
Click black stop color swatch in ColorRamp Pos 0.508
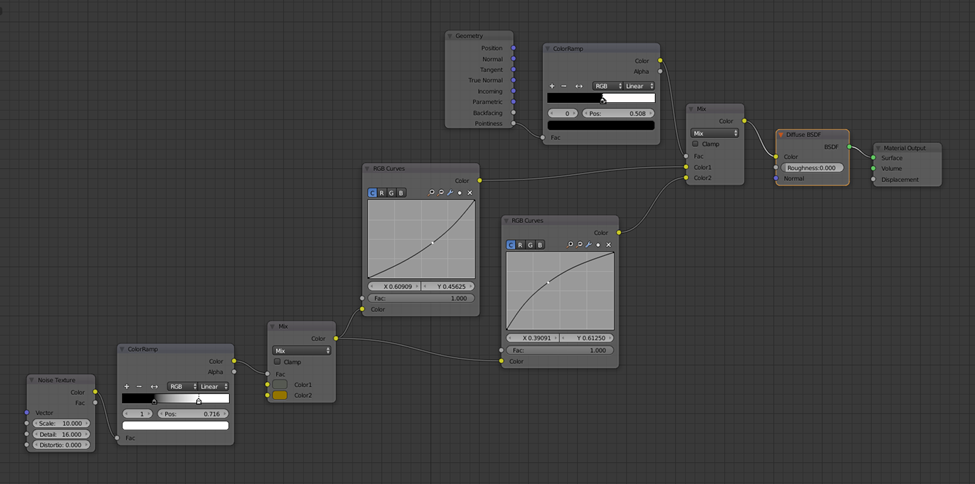[601, 125]
